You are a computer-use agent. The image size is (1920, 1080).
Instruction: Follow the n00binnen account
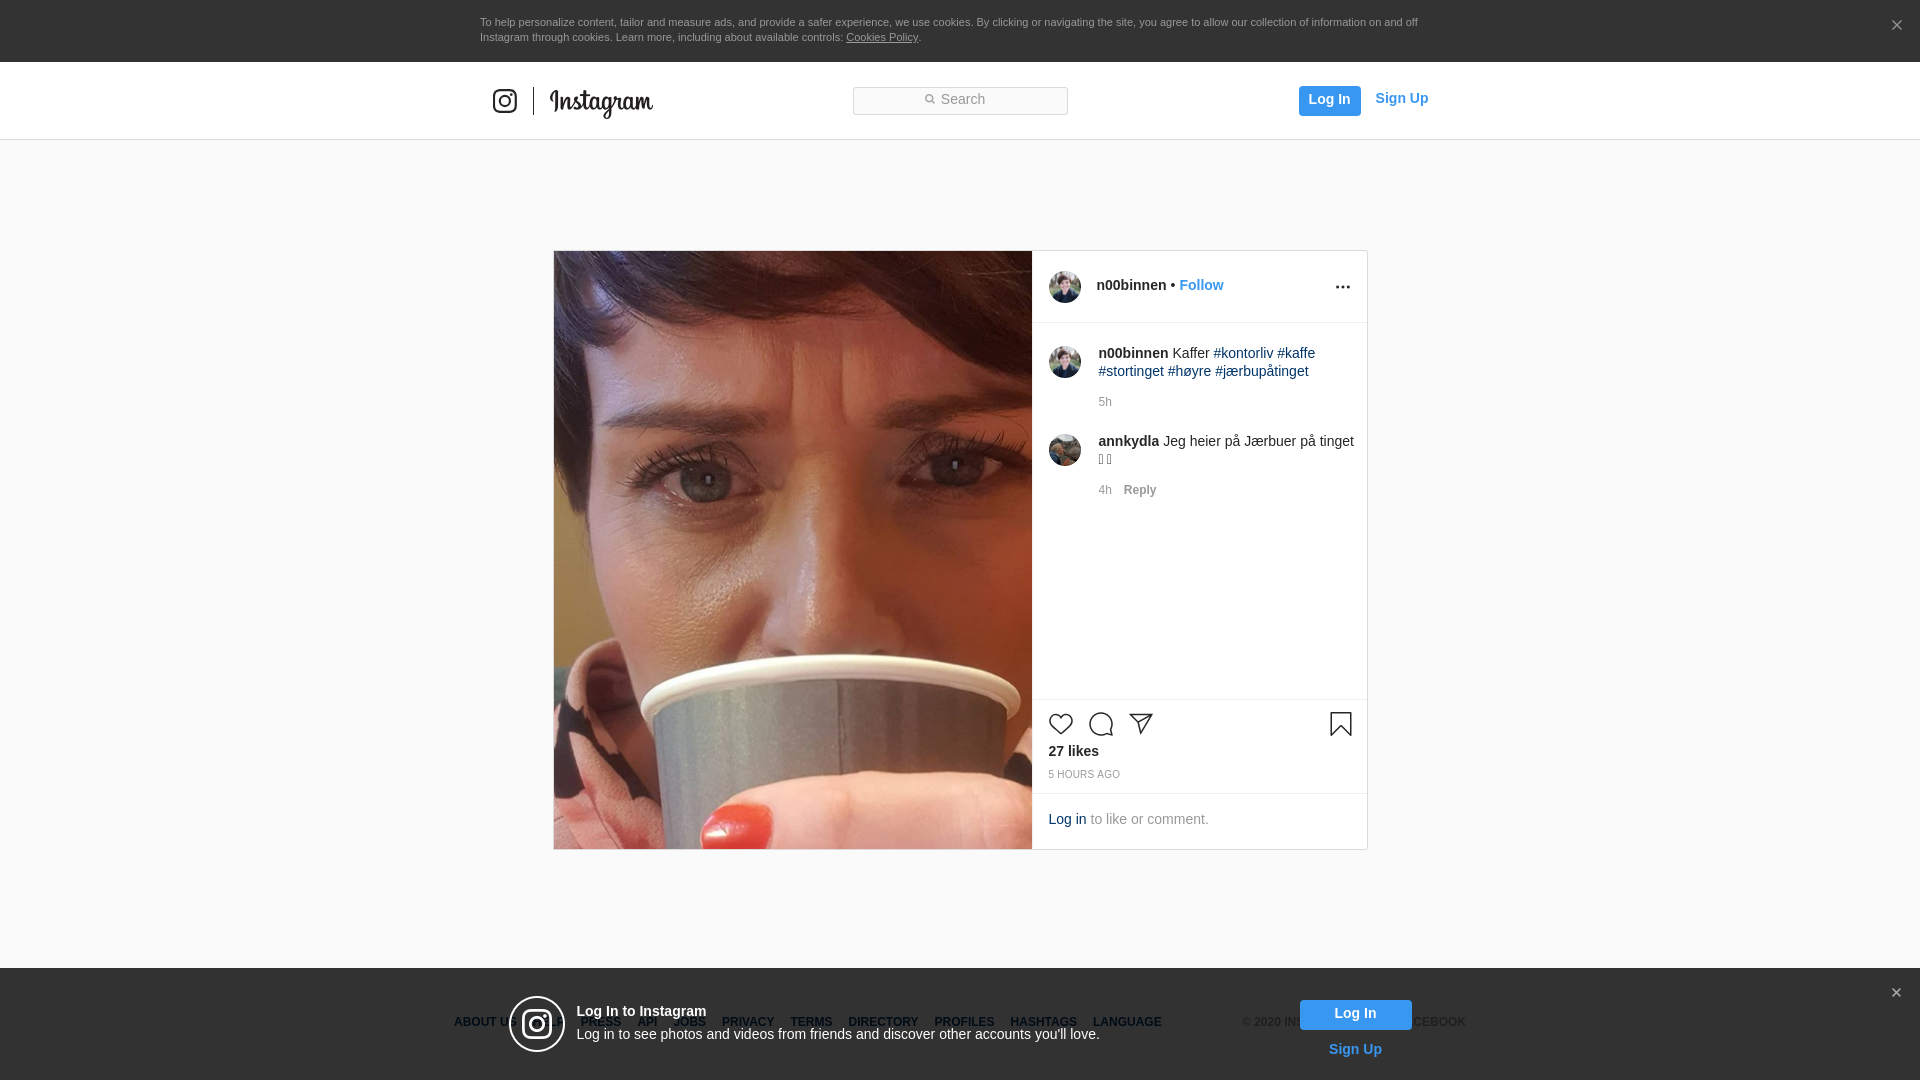[1200, 285]
